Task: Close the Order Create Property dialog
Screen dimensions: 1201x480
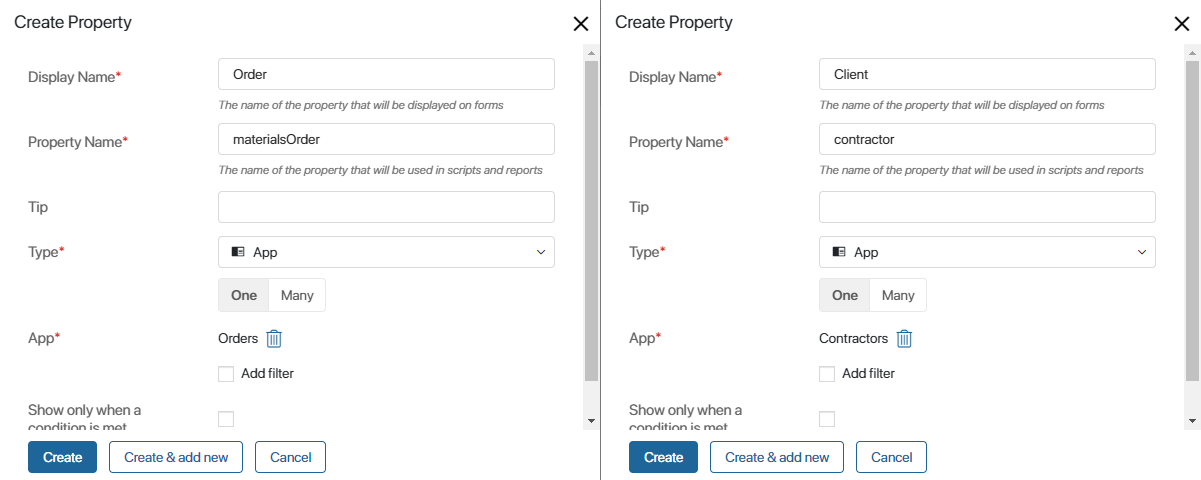Action: coord(580,24)
